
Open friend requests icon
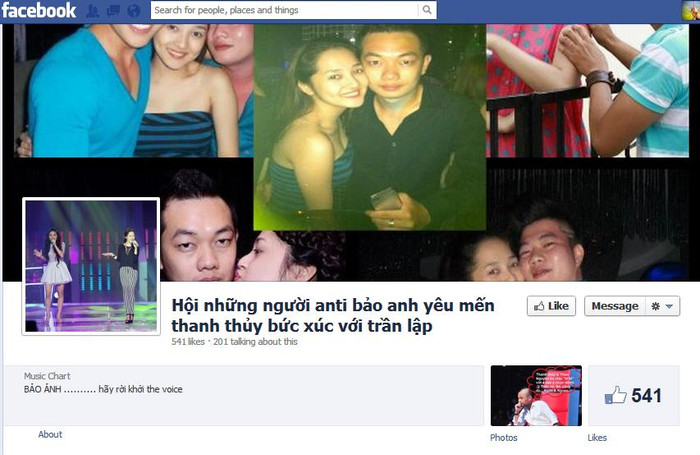93,10
